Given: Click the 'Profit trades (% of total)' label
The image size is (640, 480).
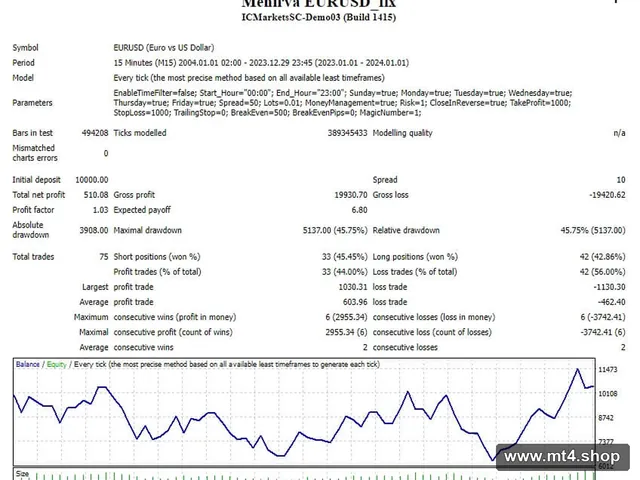Looking at the screenshot, I should tap(157, 272).
